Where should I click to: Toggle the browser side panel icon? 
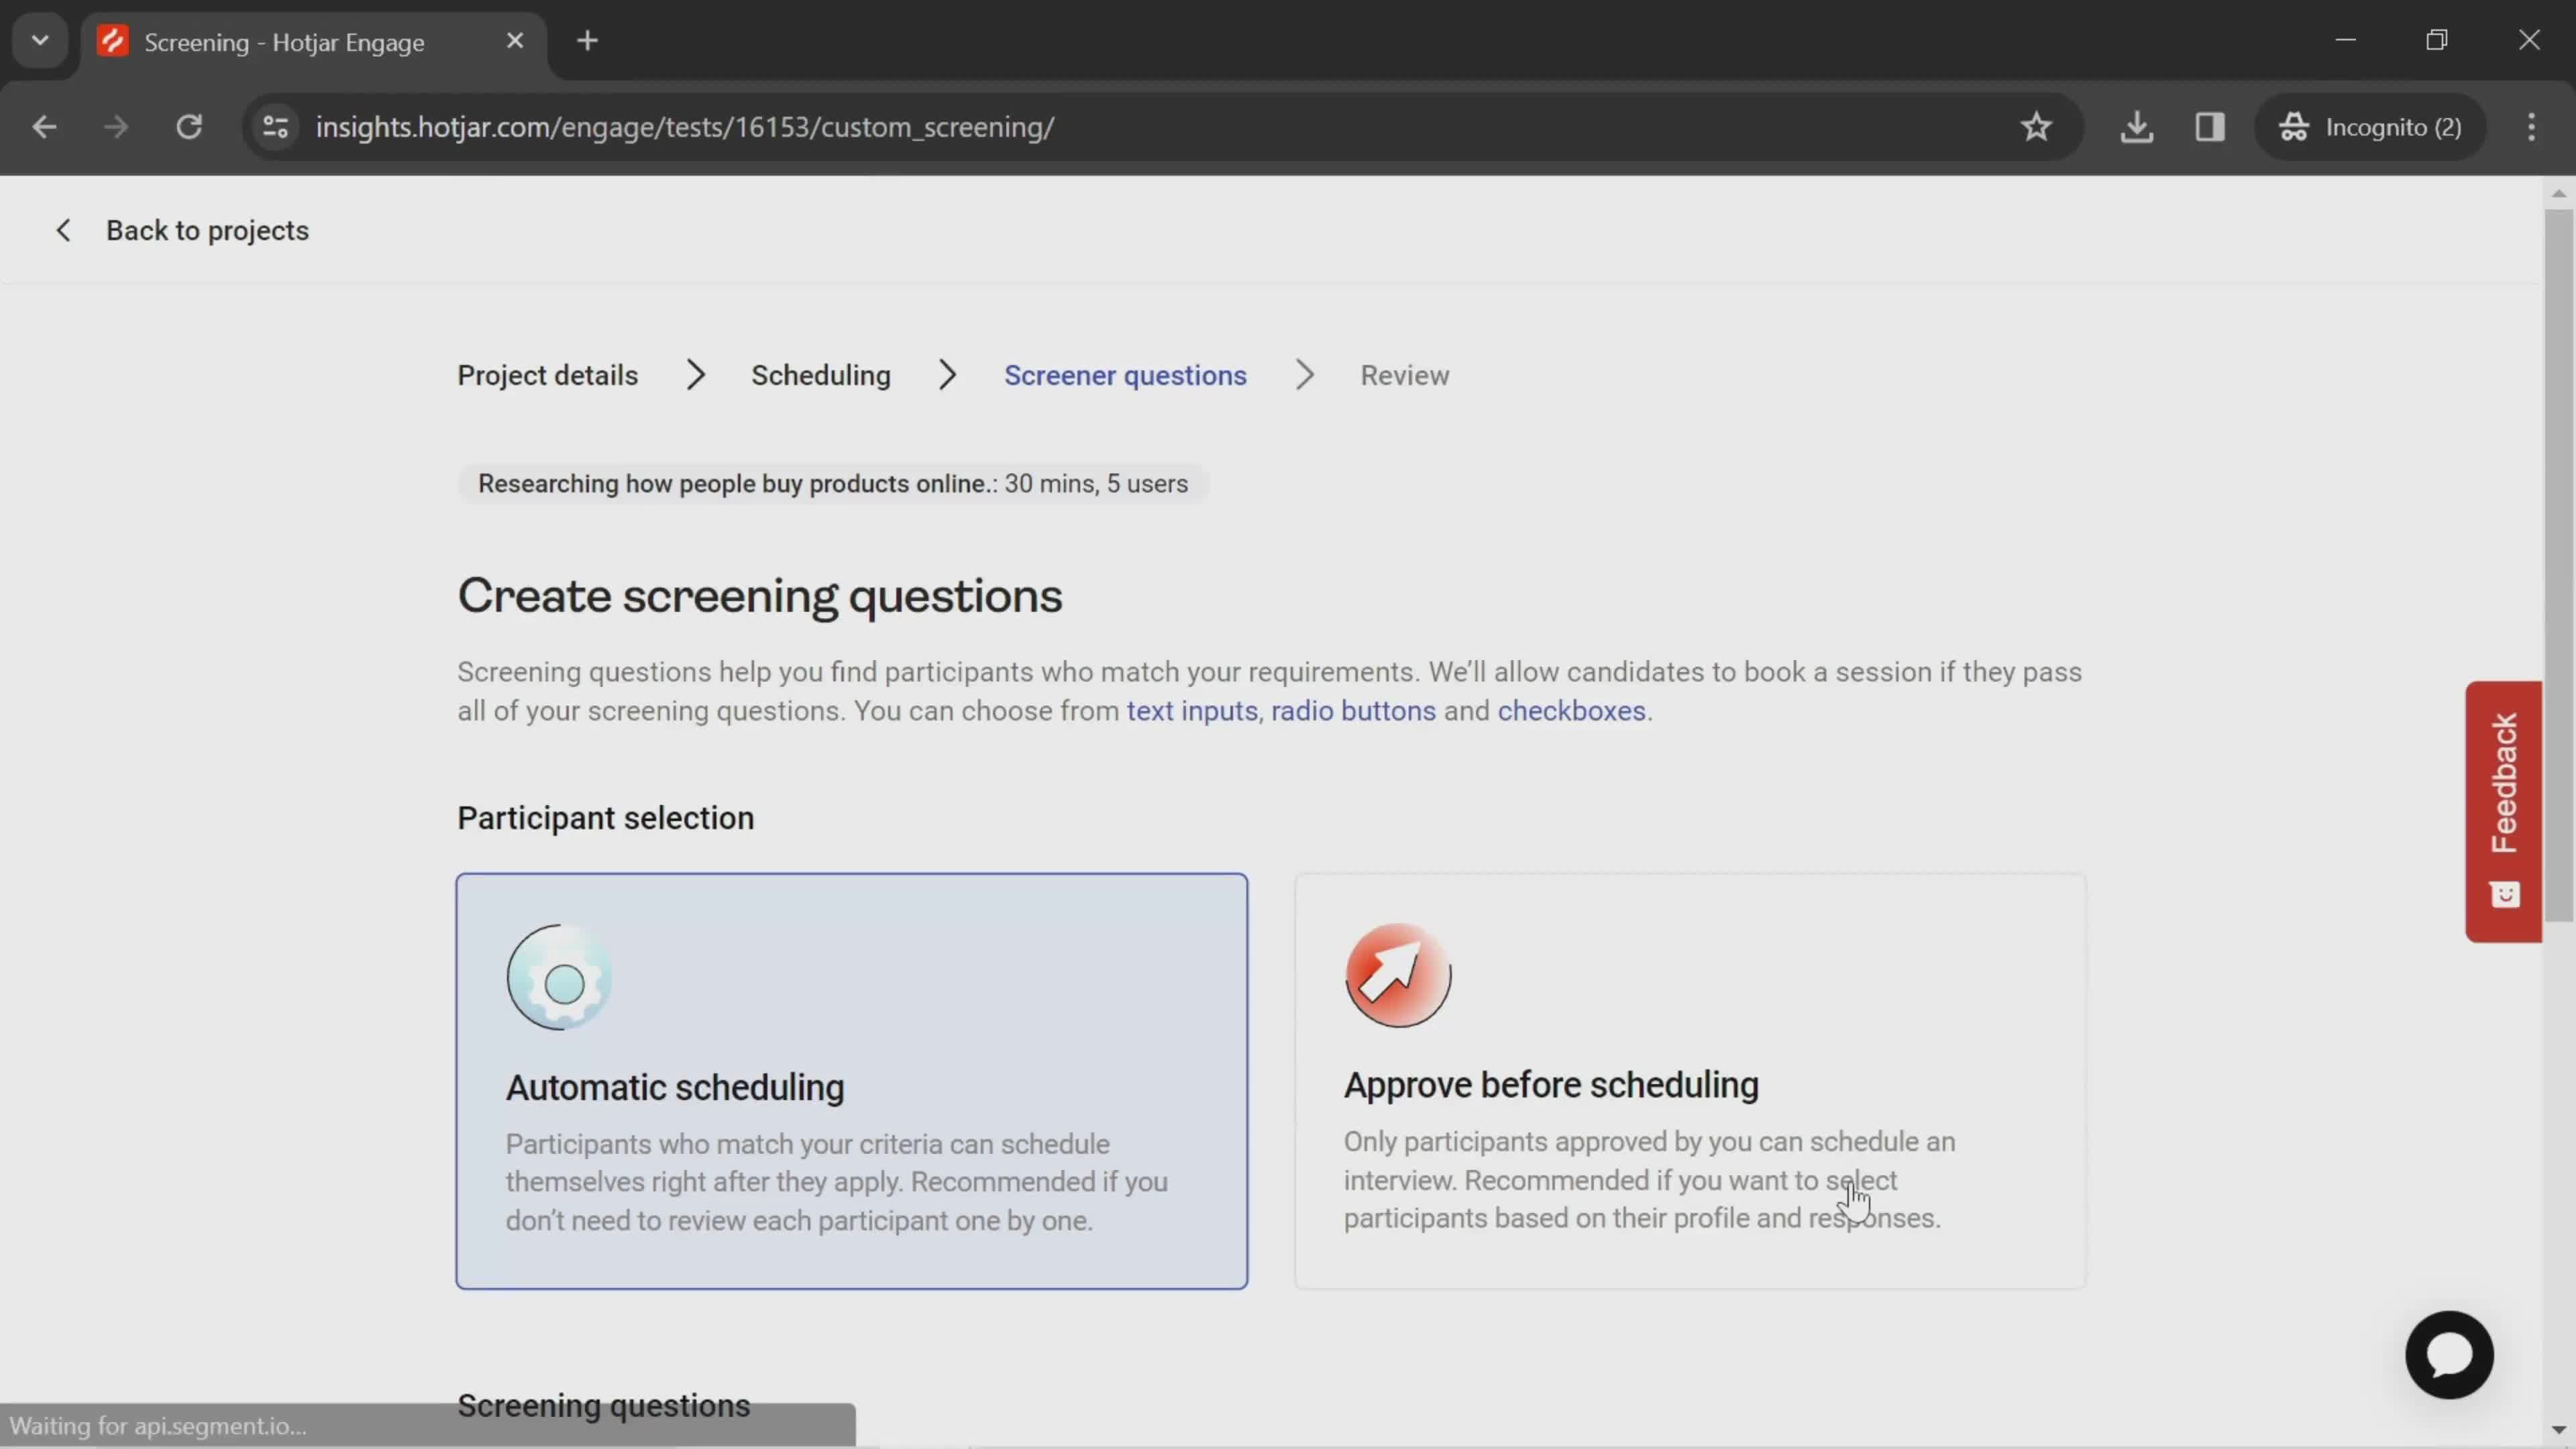tap(2210, 127)
